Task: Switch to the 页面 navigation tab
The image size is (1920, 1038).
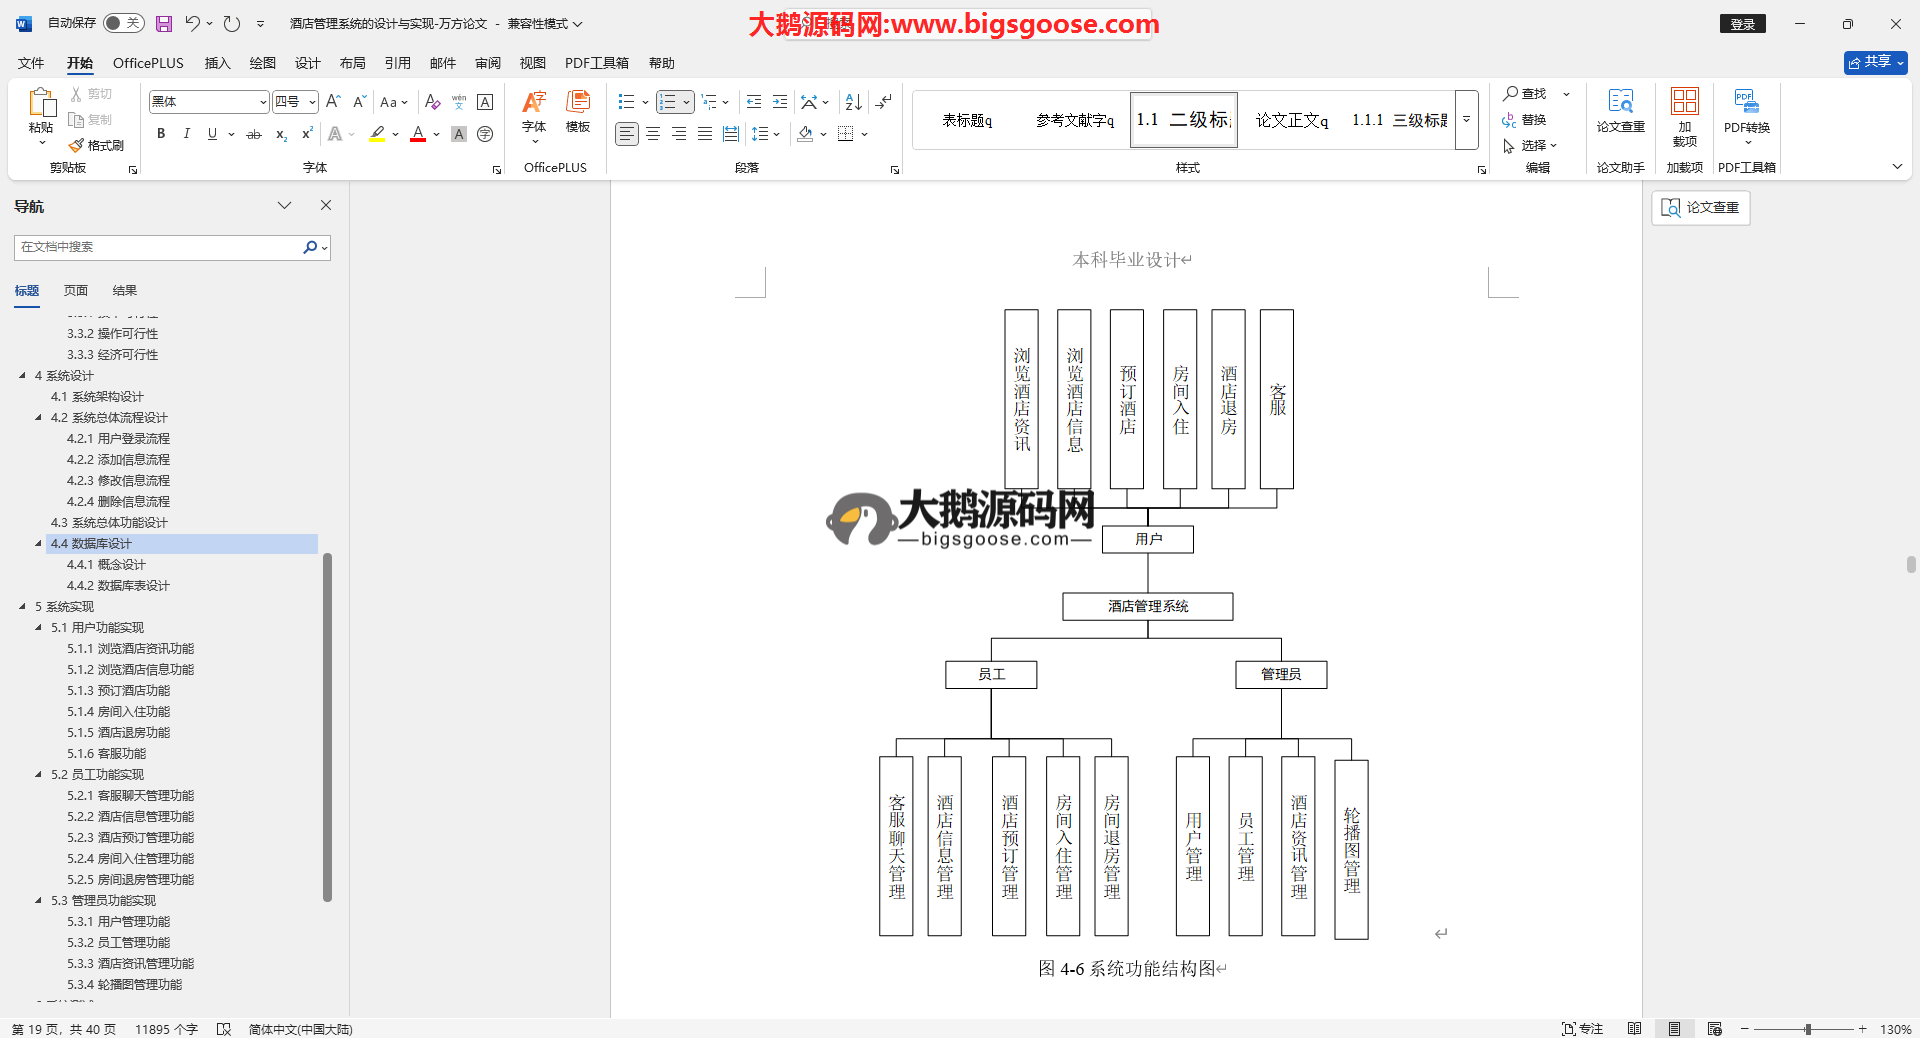Action: pyautogui.click(x=76, y=291)
